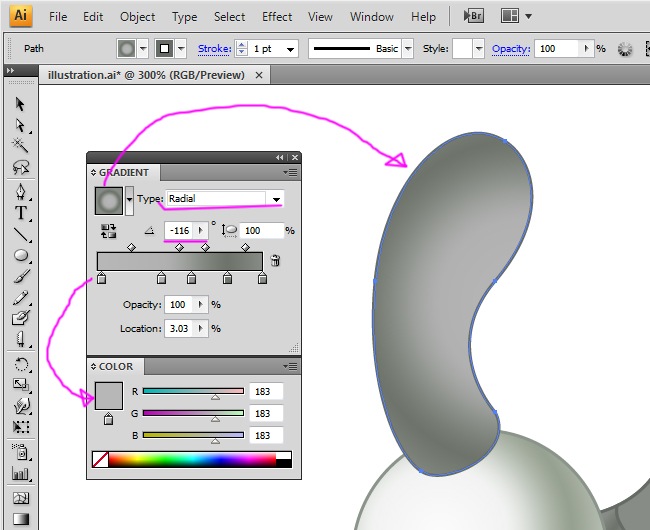Image resolution: width=650 pixels, height=530 pixels.
Task: Select the Eraser tool
Action: tap(19, 339)
